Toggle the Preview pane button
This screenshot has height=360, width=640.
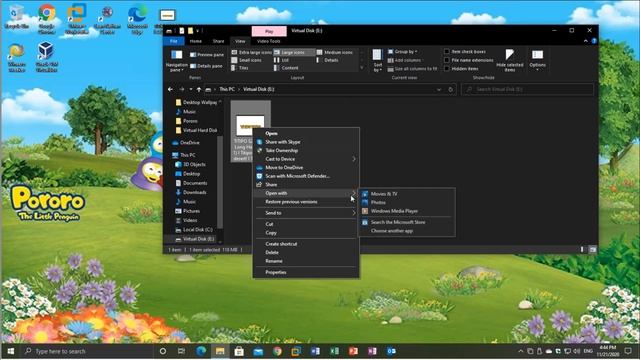(x=207, y=54)
